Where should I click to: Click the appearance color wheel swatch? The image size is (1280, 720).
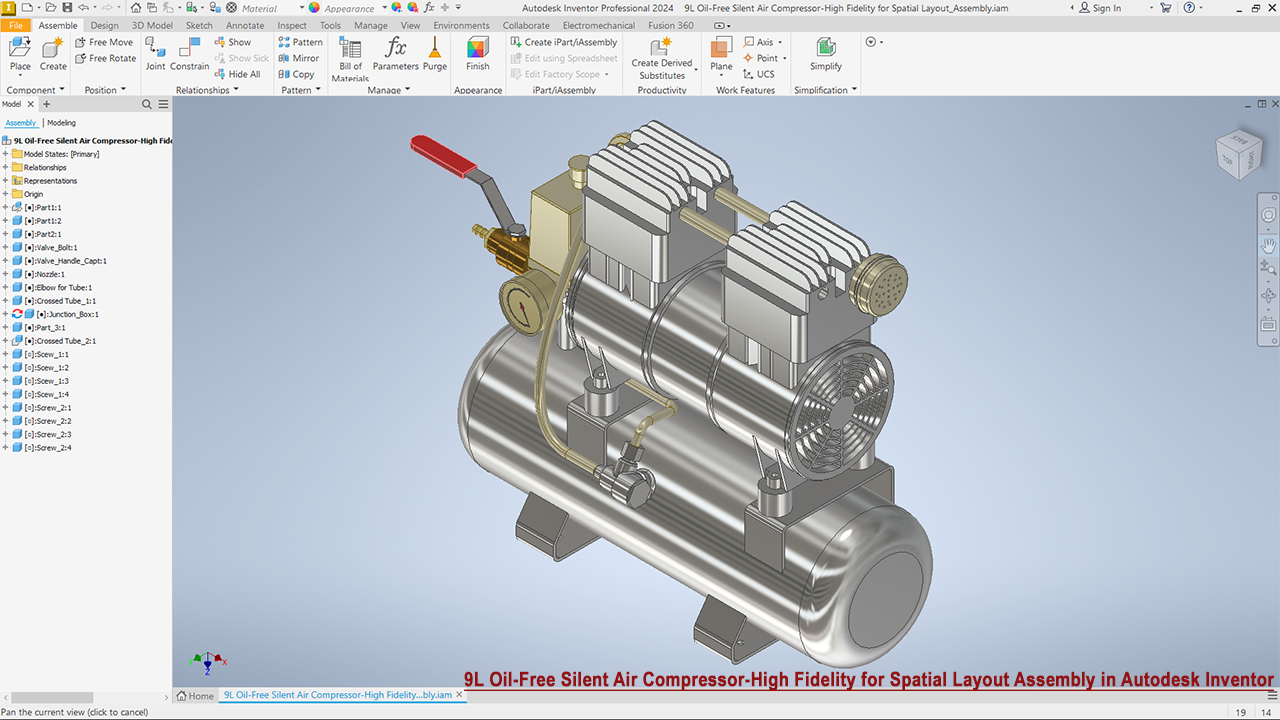[314, 8]
